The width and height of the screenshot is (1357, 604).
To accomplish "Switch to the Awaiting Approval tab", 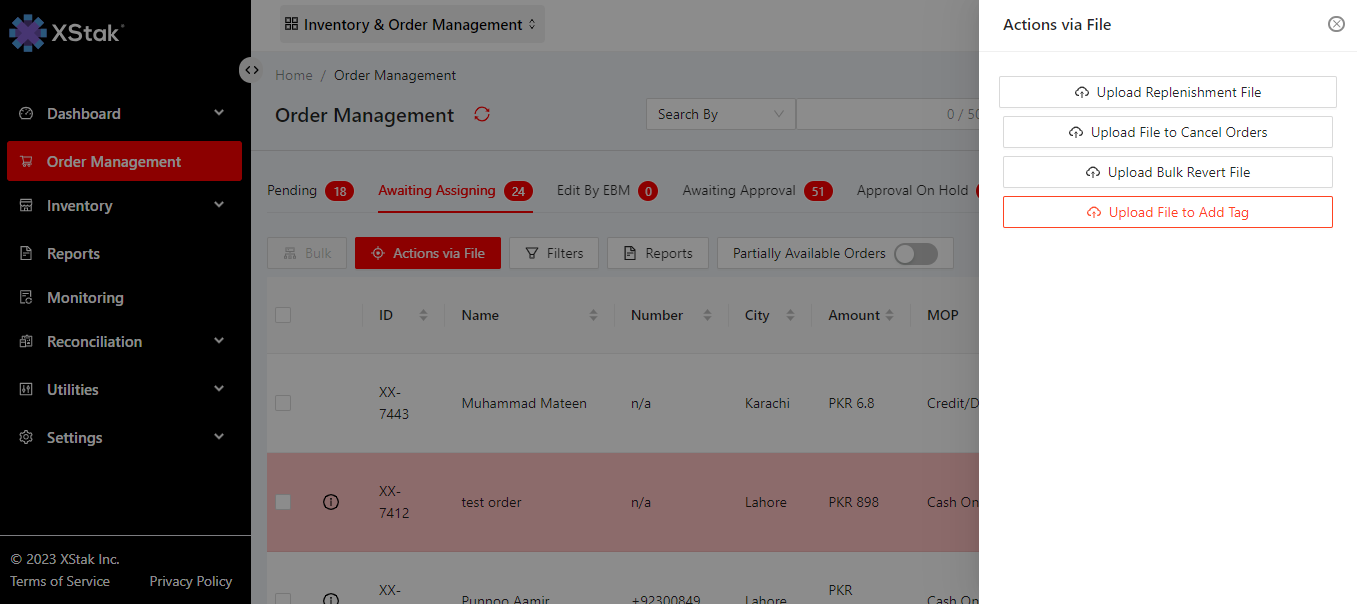I will 739,190.
